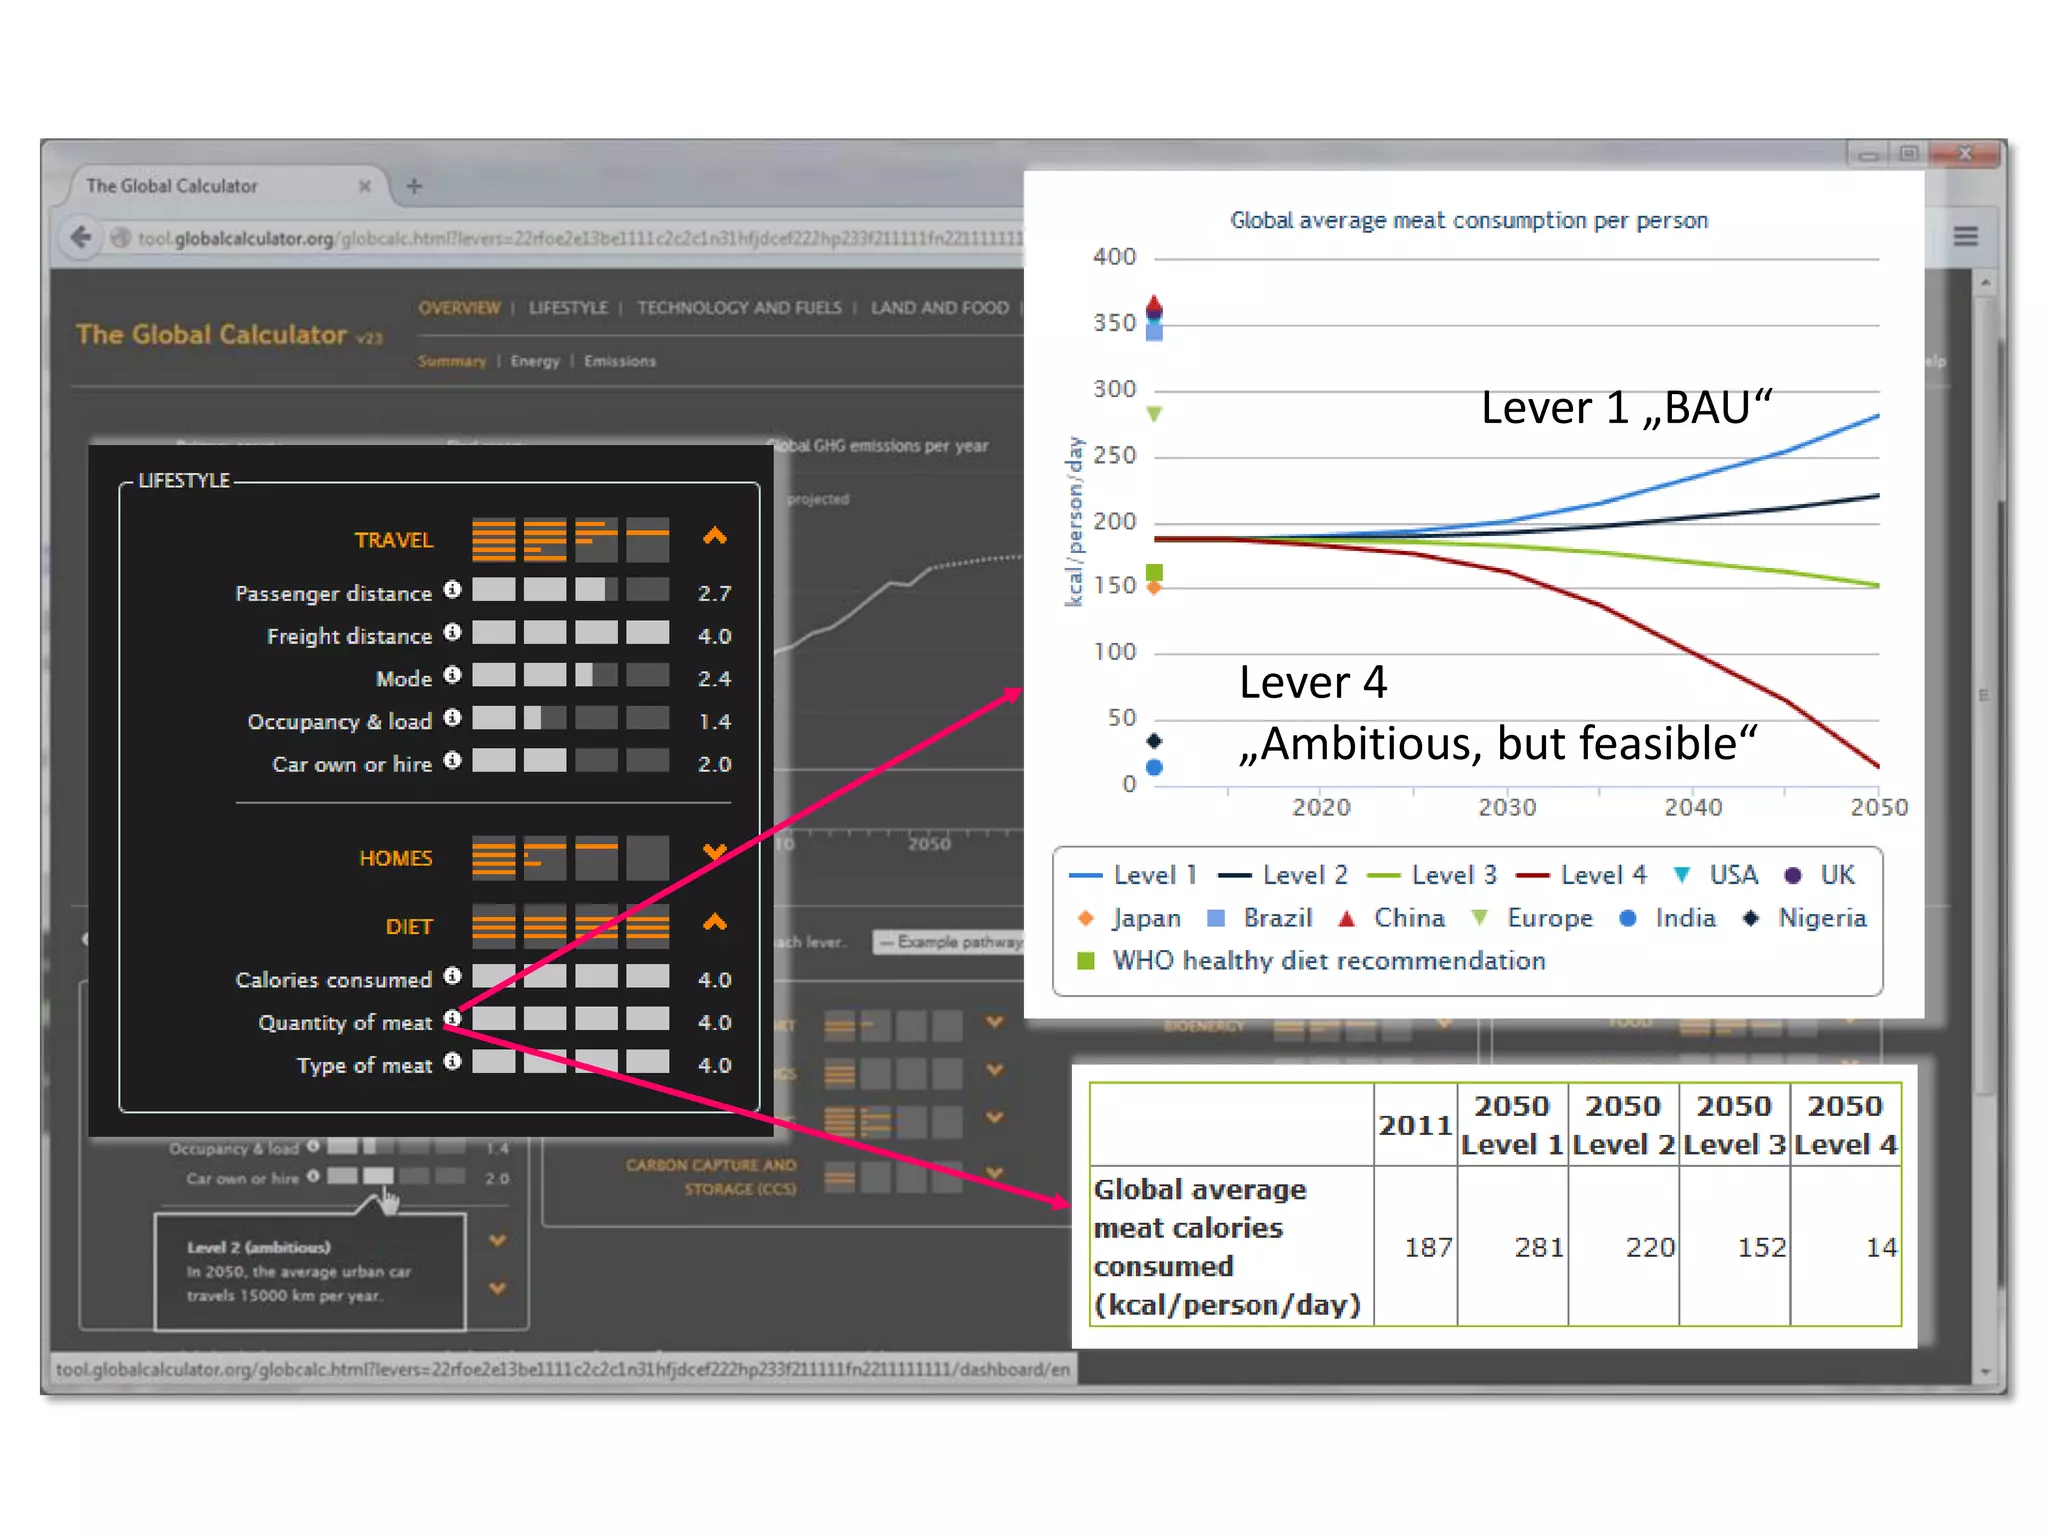Collapse the DIET section chevron

715,922
